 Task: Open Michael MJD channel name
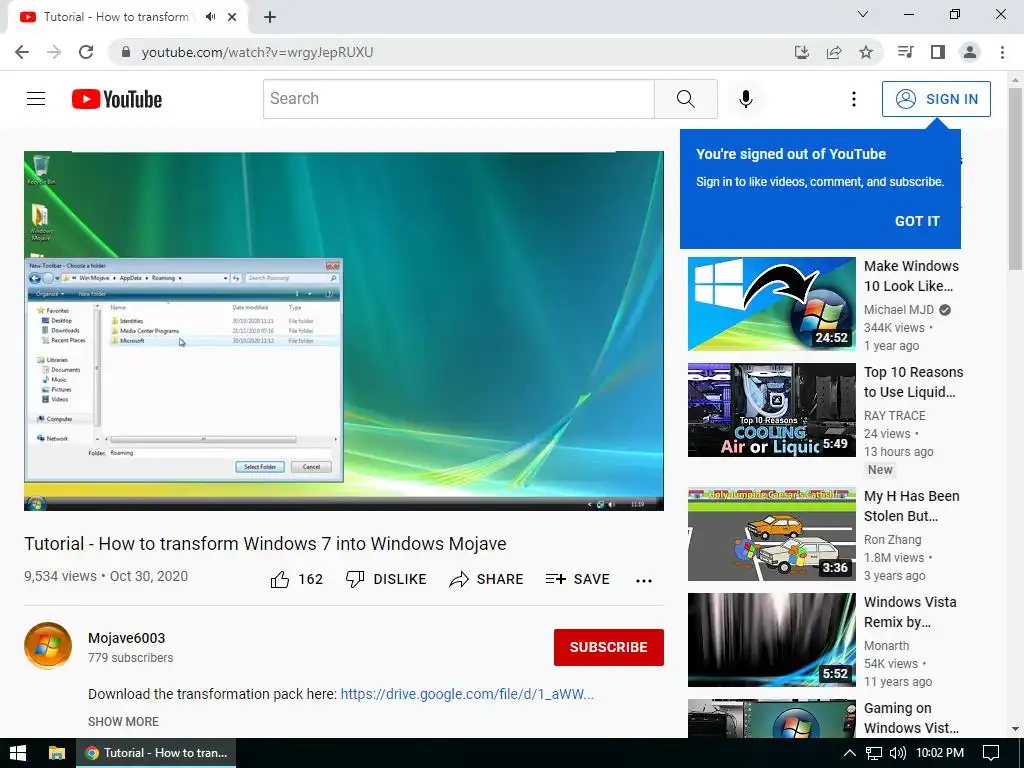coord(899,310)
